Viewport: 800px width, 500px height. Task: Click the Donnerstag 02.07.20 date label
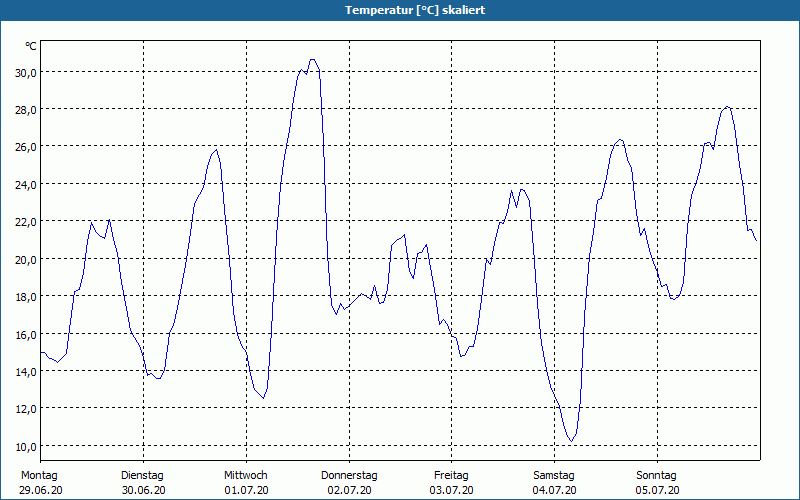pyautogui.click(x=349, y=483)
